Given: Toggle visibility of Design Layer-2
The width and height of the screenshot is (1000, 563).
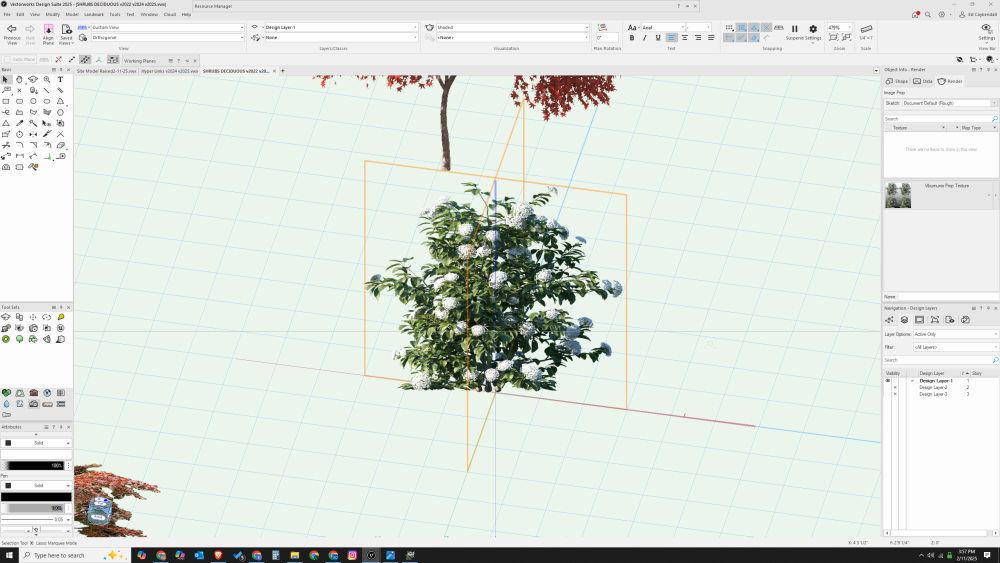Looking at the screenshot, I should (894, 387).
